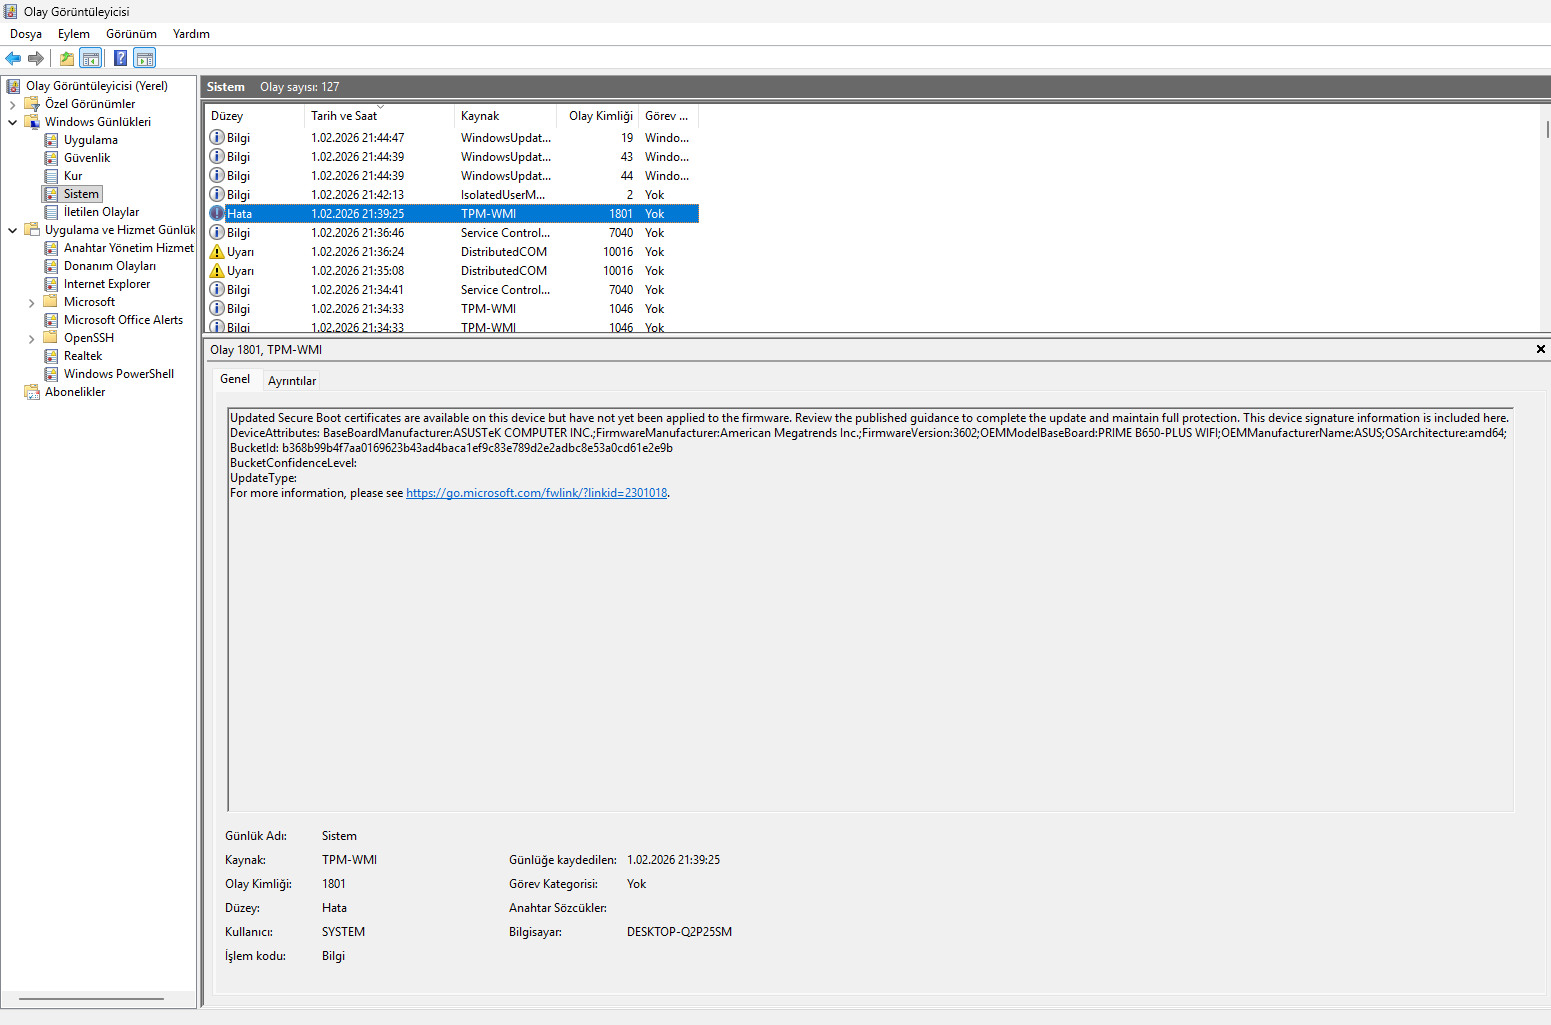1551x1025 pixels.
Task: Collapse the Windows Günlükleri node
Action: (x=12, y=122)
